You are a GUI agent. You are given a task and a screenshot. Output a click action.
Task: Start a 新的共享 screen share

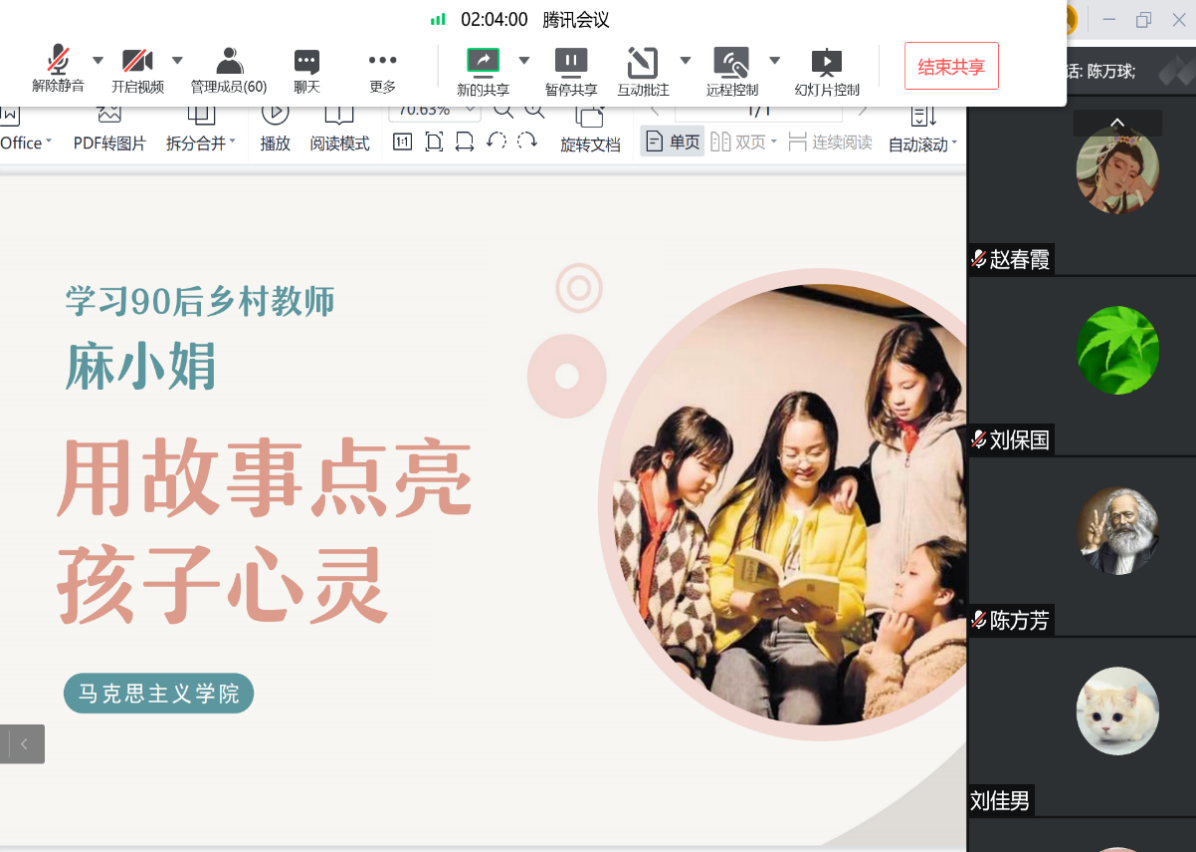pos(483,62)
